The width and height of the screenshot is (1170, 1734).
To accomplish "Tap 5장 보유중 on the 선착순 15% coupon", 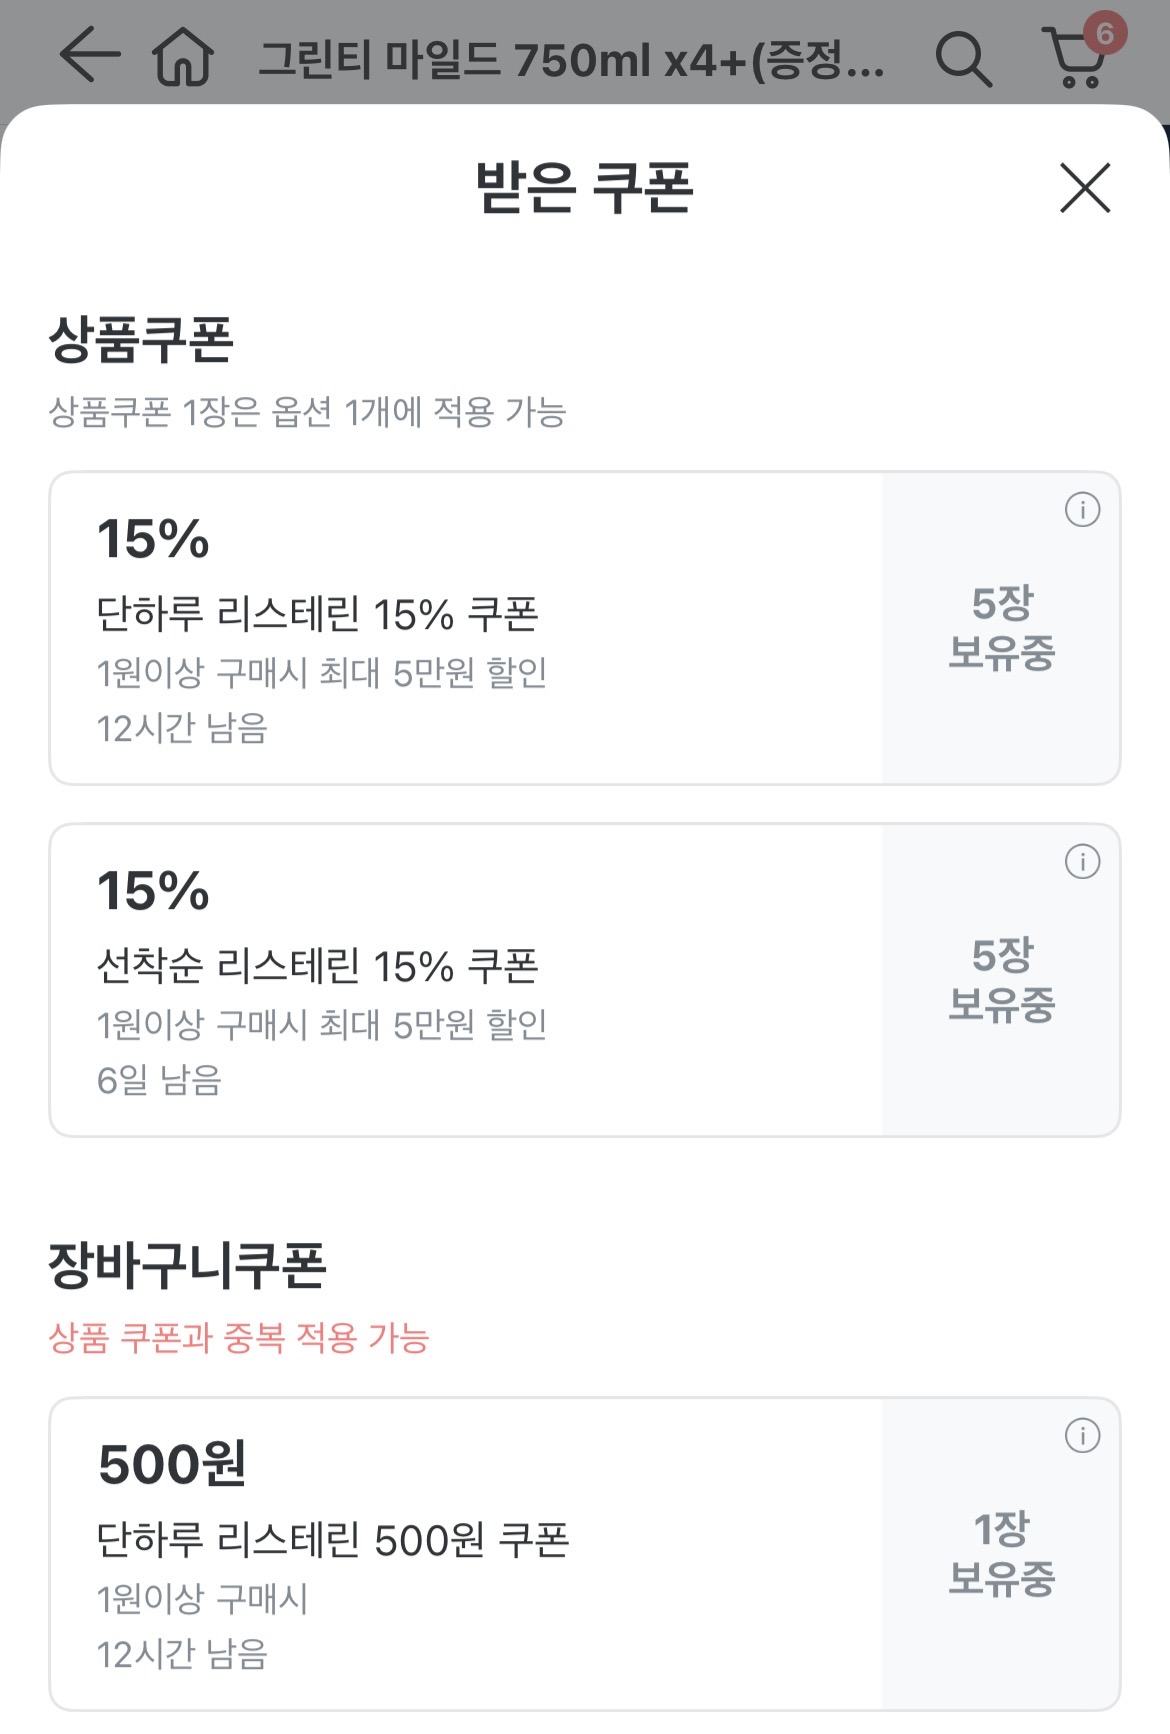I will click(x=1001, y=980).
